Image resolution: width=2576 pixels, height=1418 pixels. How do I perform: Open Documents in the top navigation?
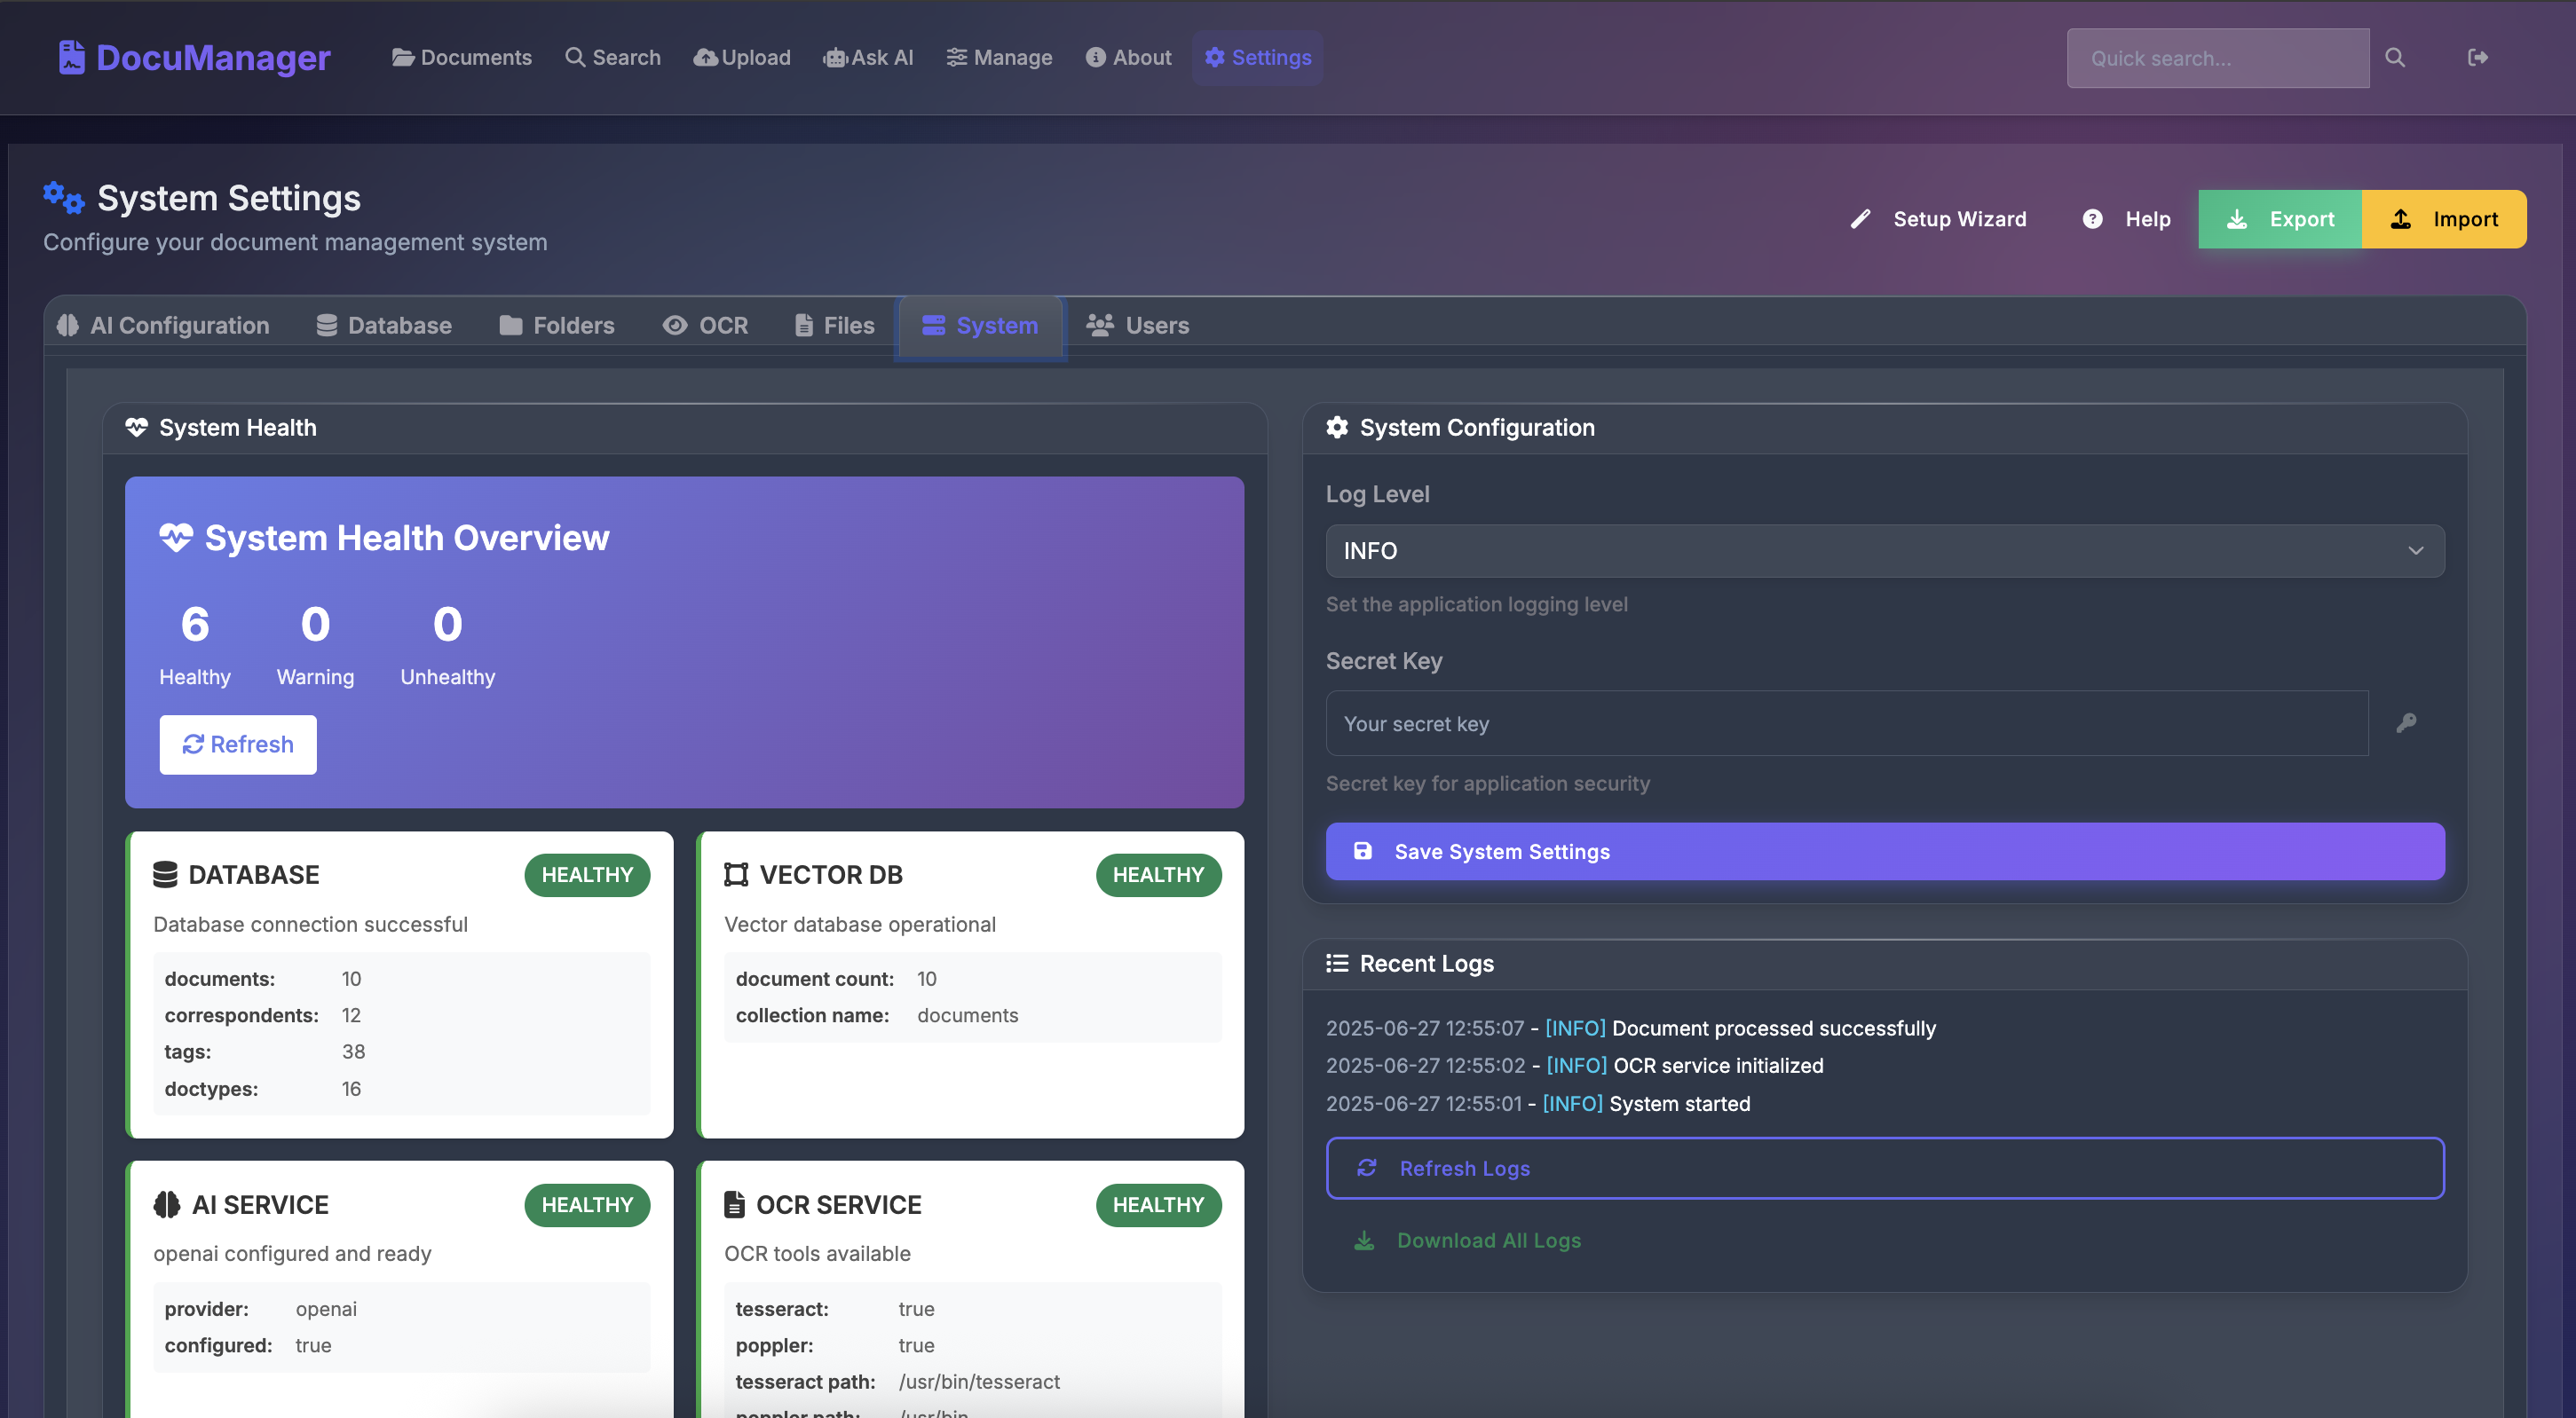pos(462,58)
